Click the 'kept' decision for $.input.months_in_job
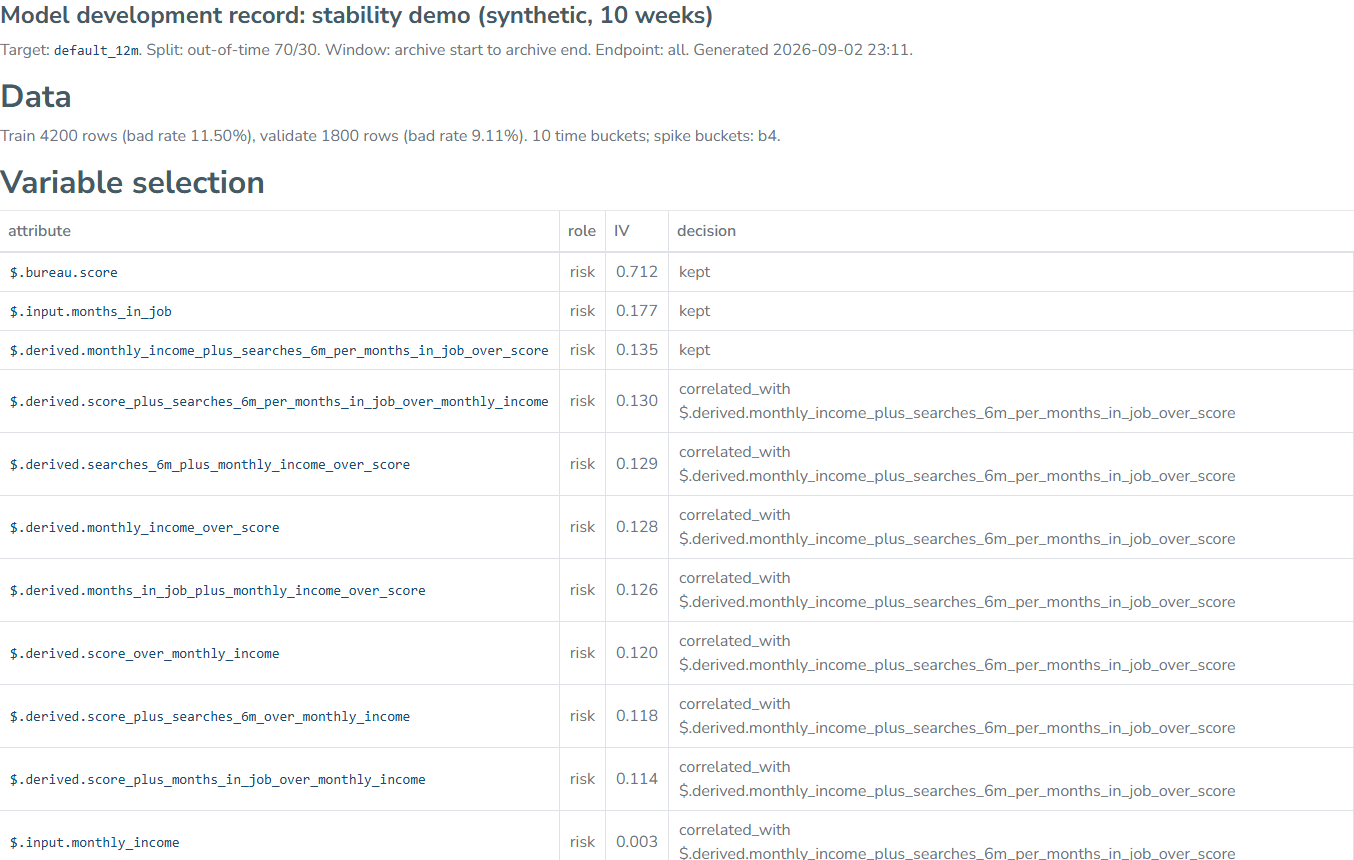This screenshot has width=1354, height=860. [x=695, y=311]
